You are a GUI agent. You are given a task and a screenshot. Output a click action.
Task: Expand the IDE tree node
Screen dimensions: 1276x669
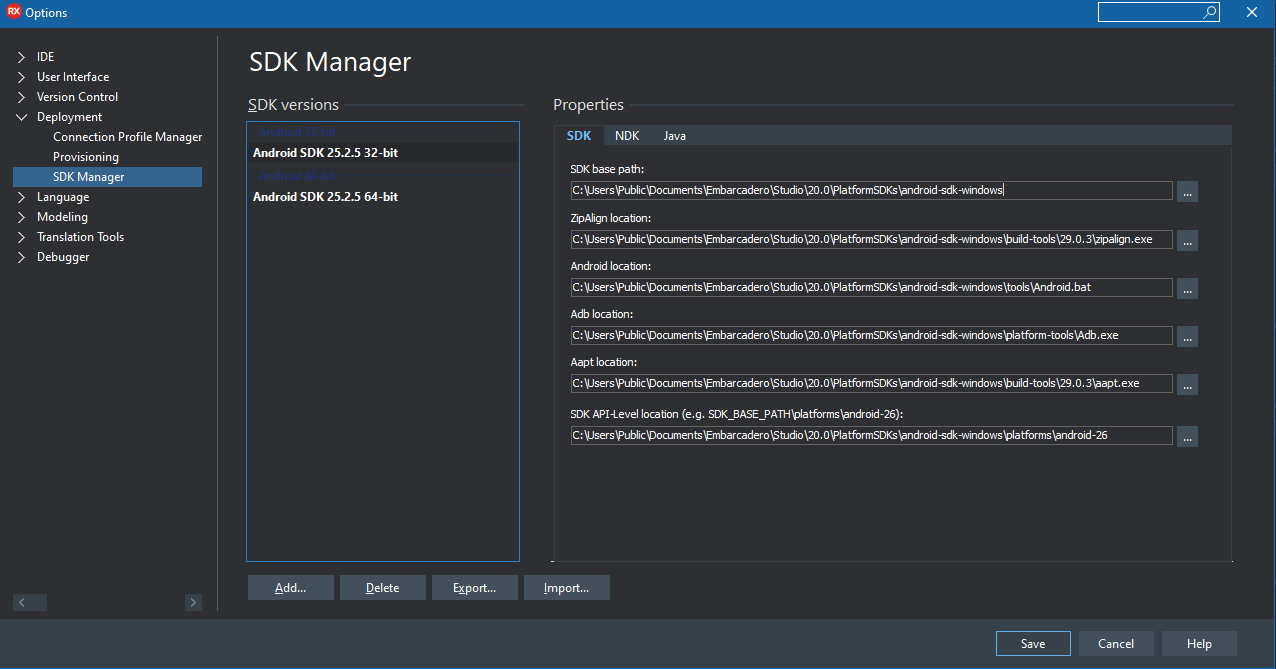point(21,57)
